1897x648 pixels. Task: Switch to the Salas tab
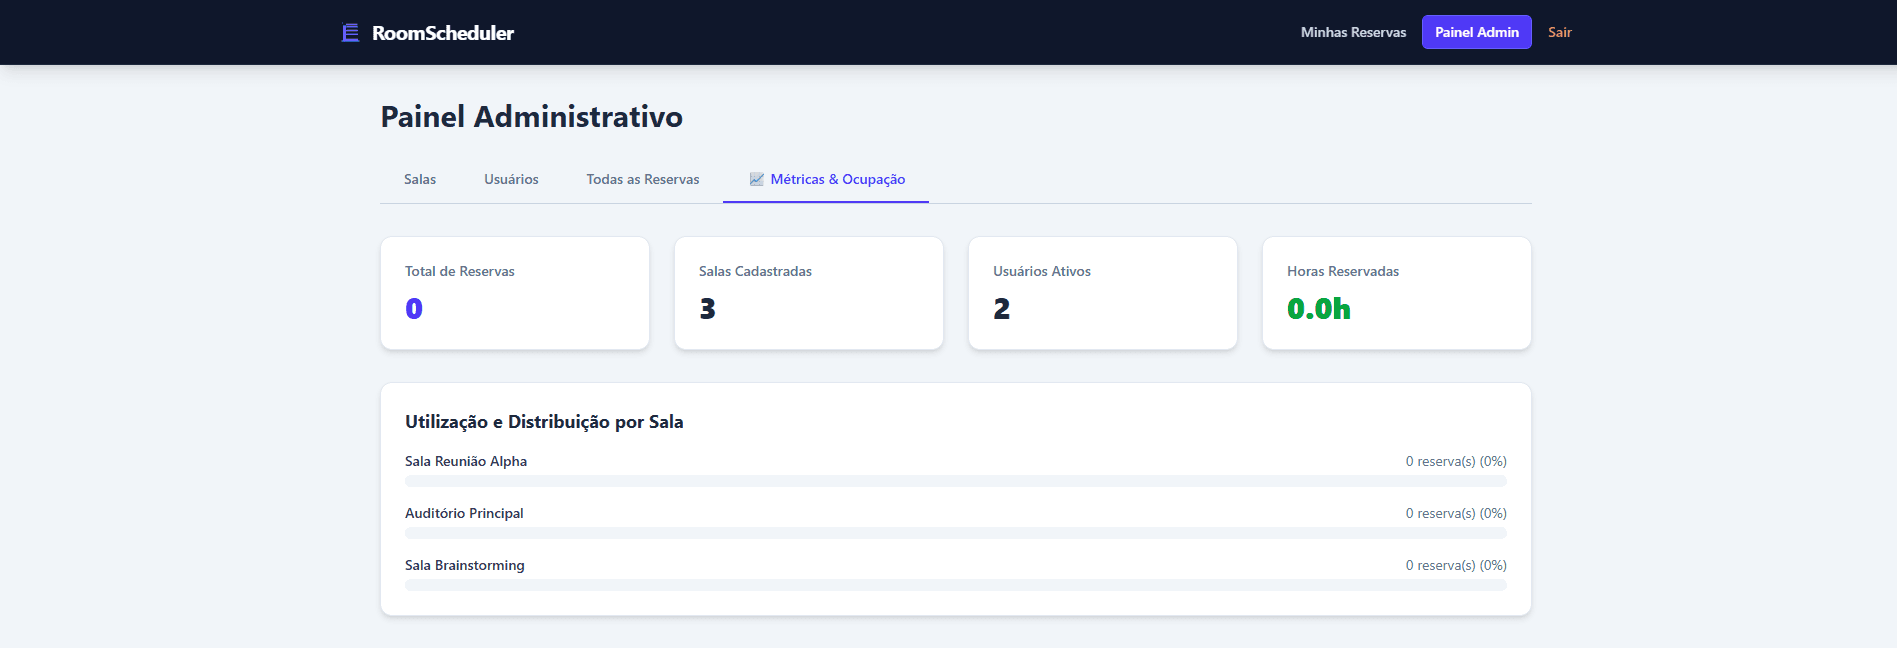pyautogui.click(x=420, y=179)
